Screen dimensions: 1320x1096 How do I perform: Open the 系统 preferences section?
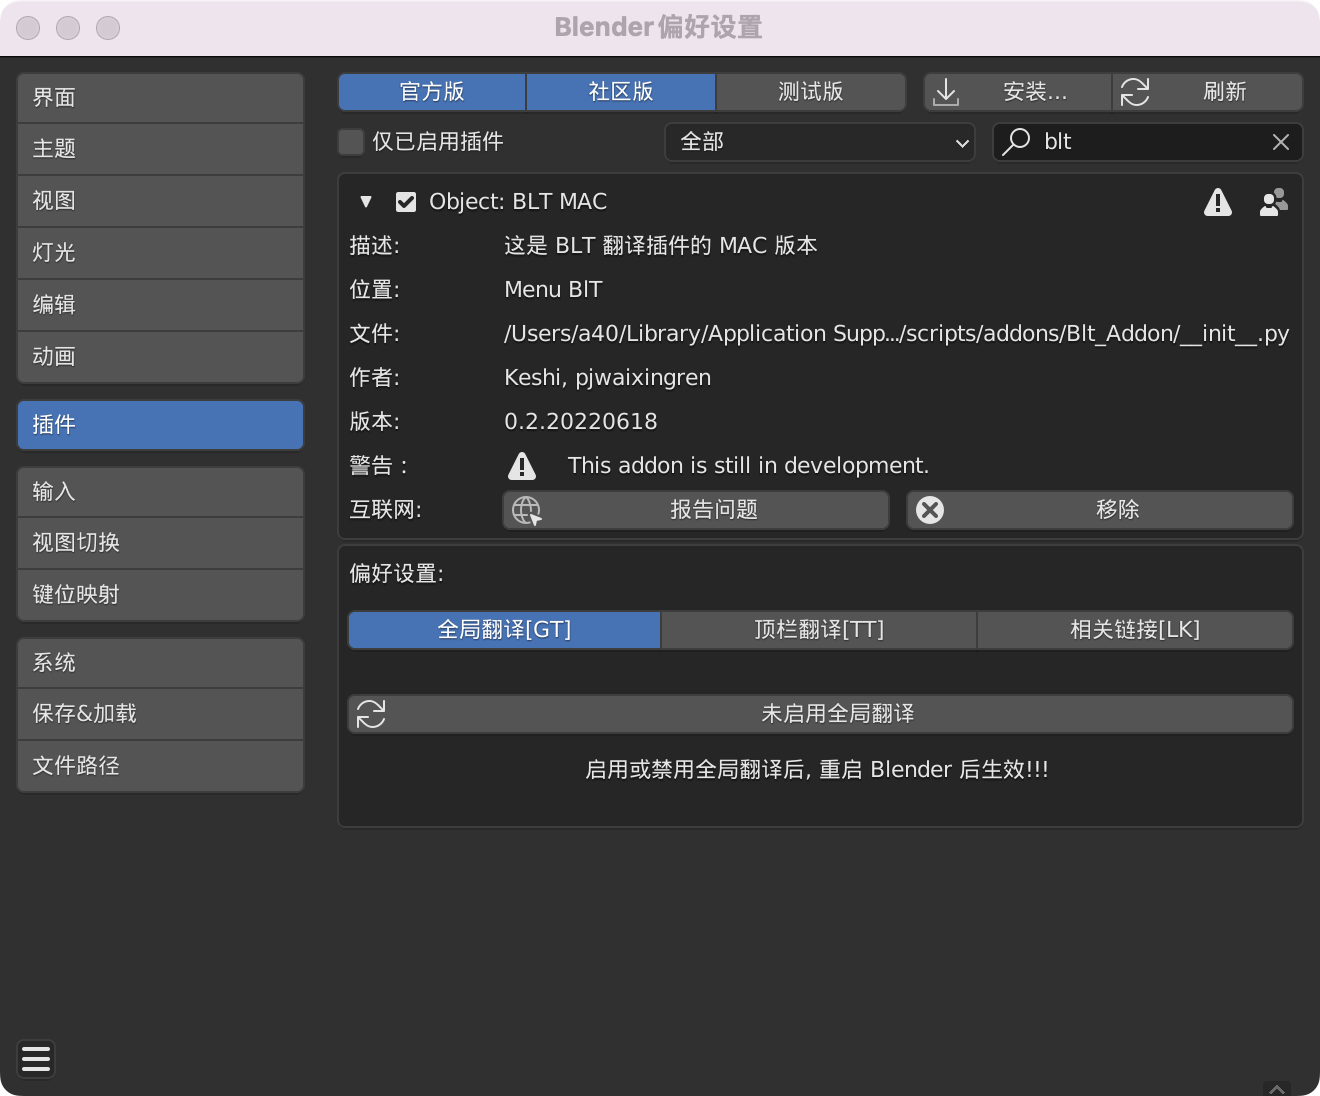(160, 663)
